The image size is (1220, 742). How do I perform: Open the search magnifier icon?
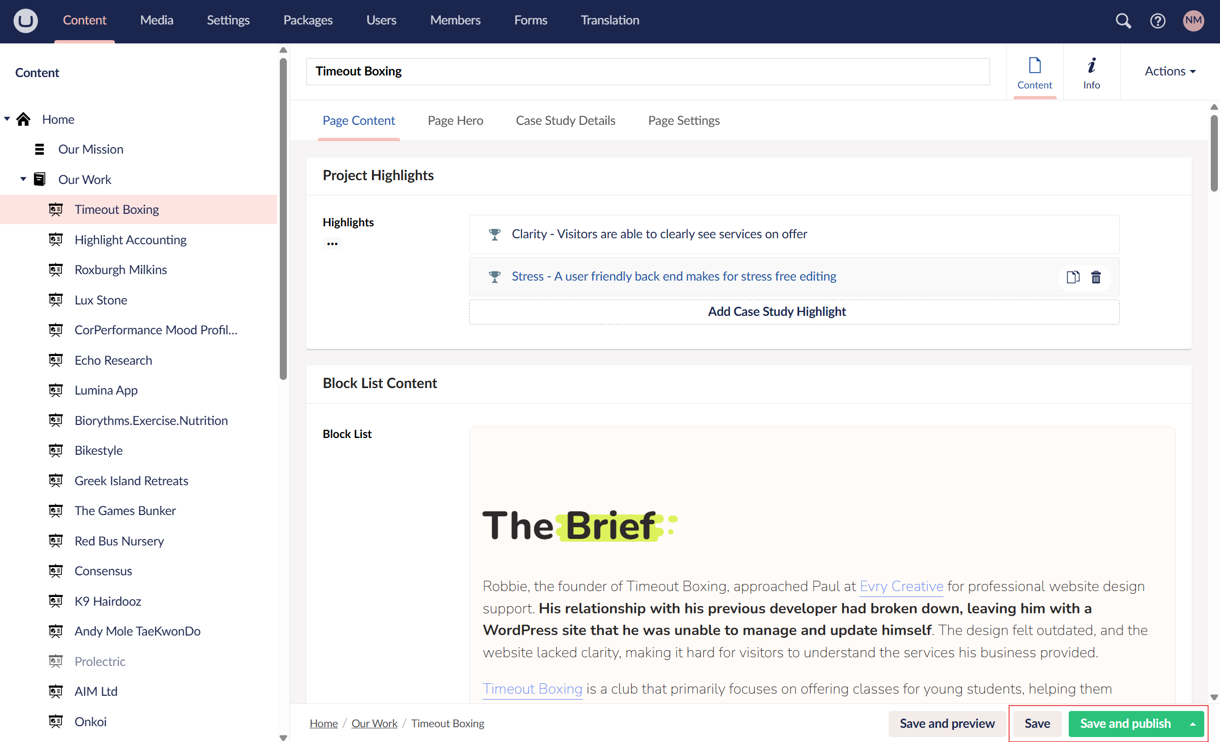click(1122, 20)
